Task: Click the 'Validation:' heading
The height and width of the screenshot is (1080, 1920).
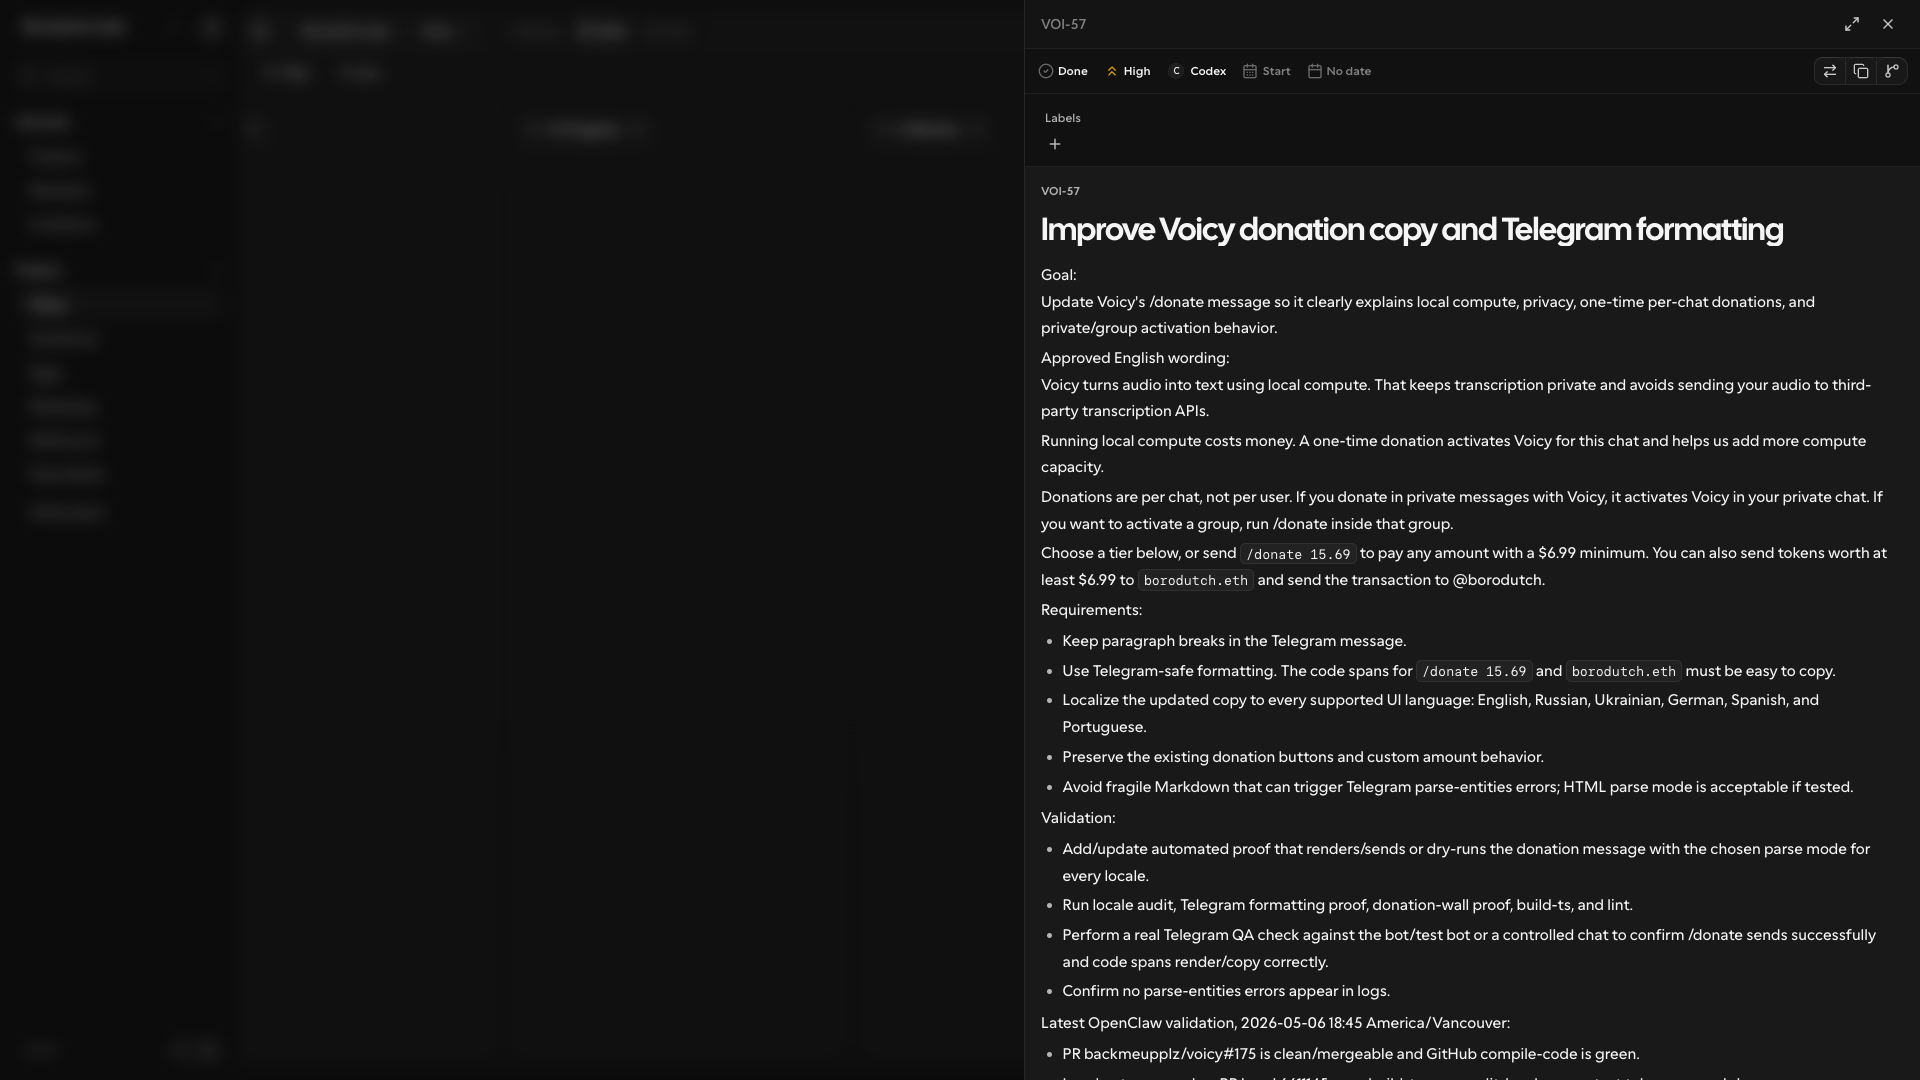Action: click(1078, 818)
